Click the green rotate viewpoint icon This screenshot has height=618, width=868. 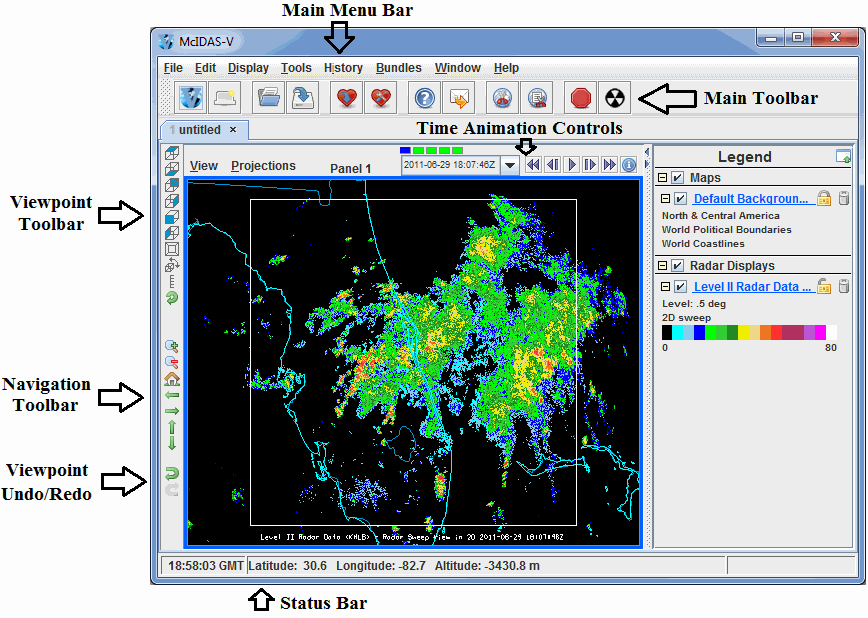tap(172, 298)
